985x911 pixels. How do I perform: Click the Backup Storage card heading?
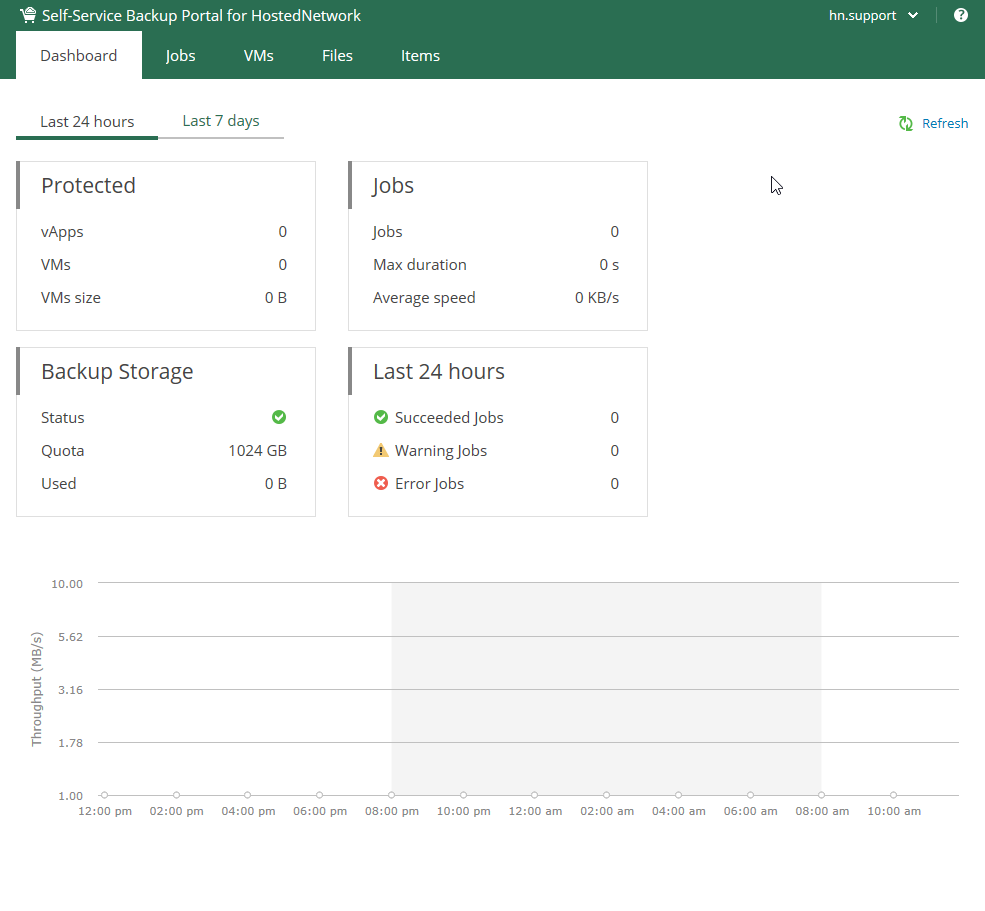(x=117, y=371)
